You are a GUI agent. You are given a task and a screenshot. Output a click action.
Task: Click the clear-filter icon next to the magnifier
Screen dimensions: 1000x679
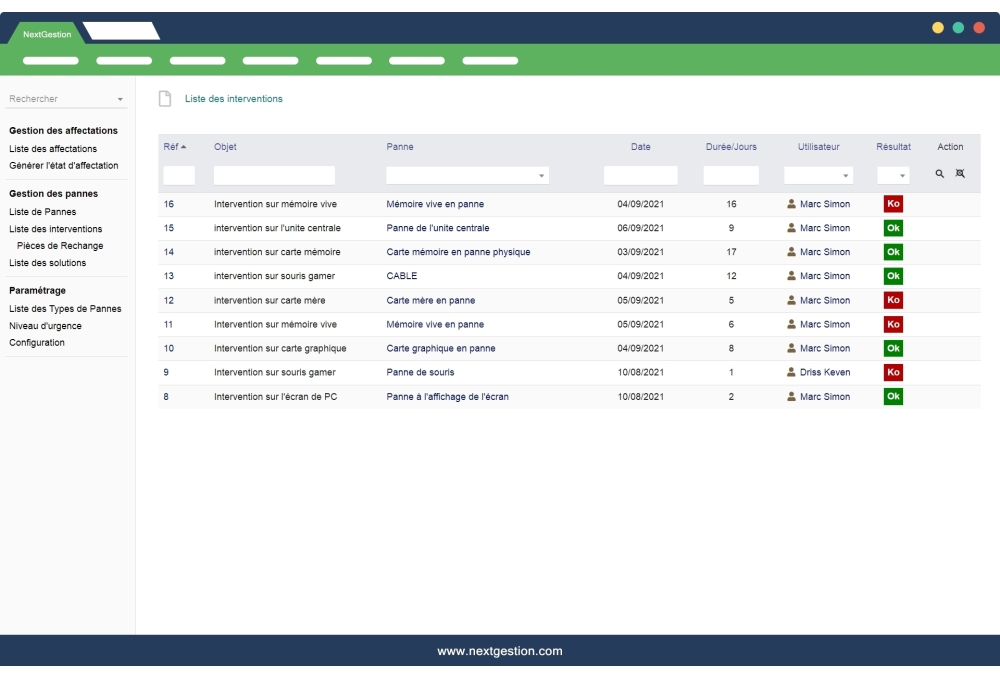pos(960,174)
